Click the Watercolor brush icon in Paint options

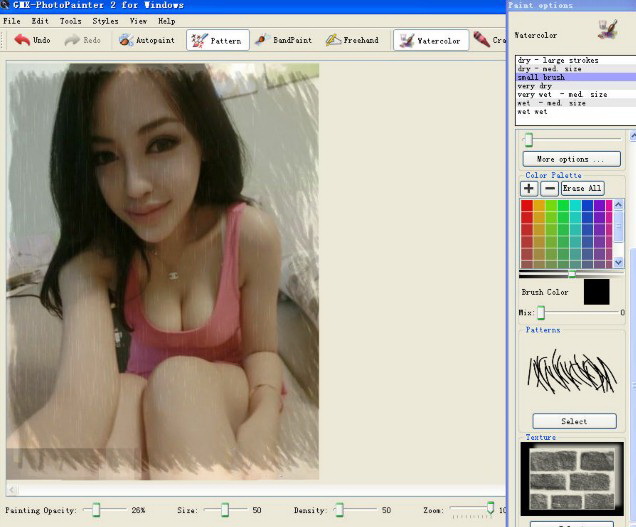[608, 29]
